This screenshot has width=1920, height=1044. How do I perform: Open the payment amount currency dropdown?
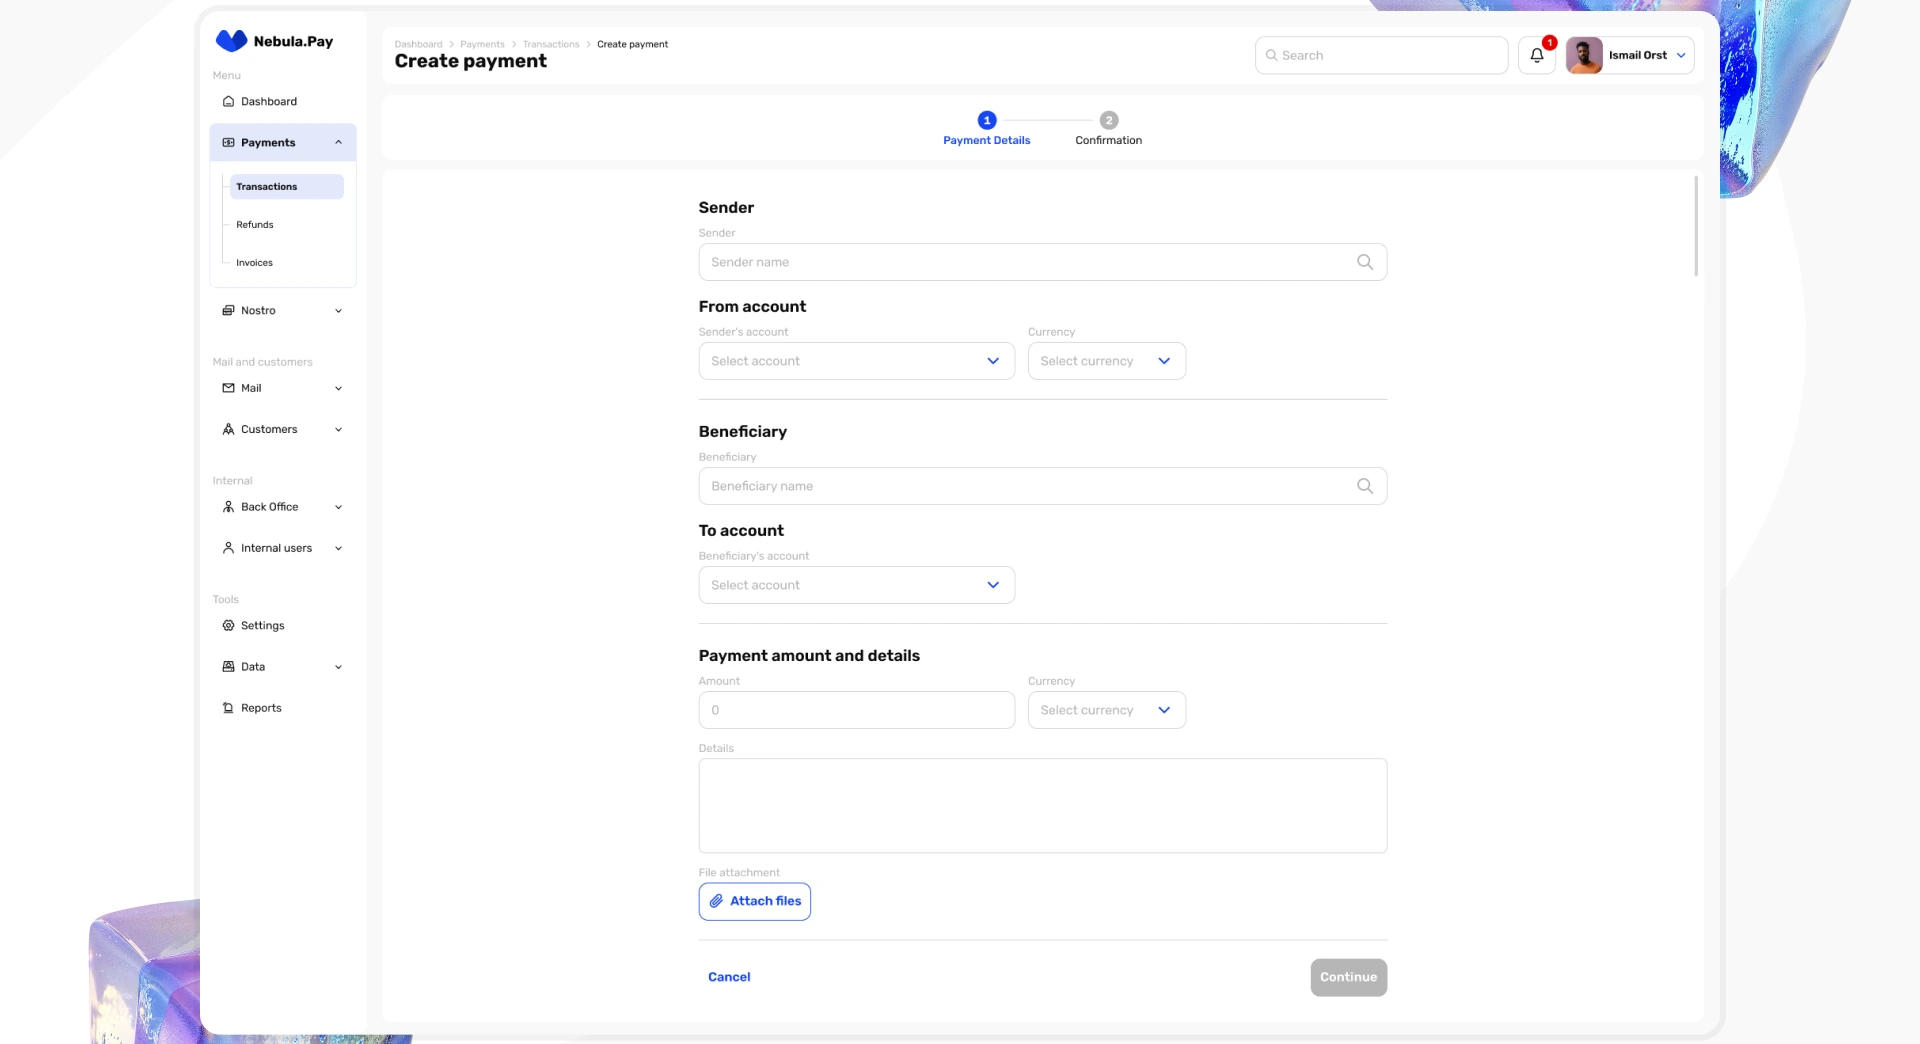[1106, 710]
